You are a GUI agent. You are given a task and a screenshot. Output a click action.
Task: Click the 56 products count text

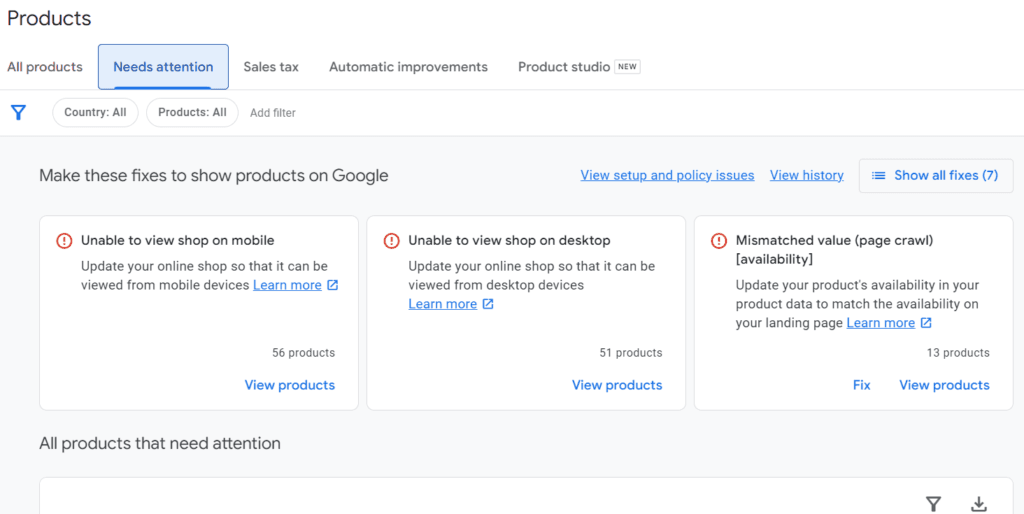tap(304, 353)
